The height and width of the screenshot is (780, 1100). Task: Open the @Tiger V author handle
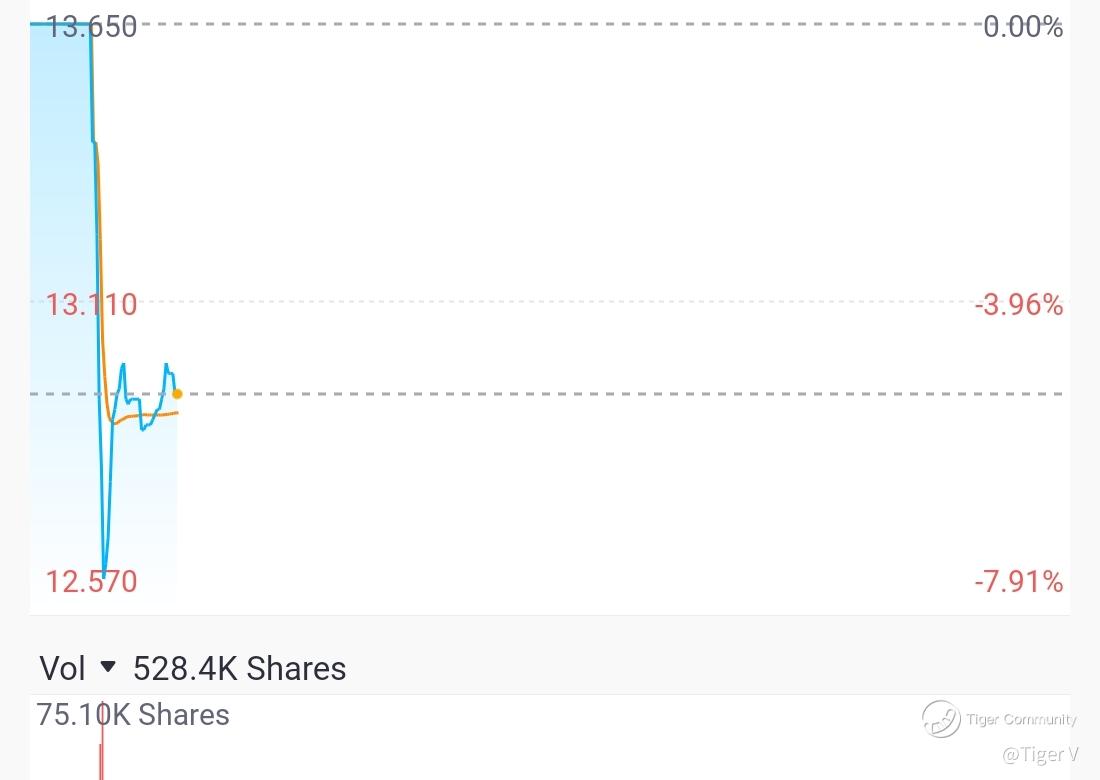coord(1040,755)
